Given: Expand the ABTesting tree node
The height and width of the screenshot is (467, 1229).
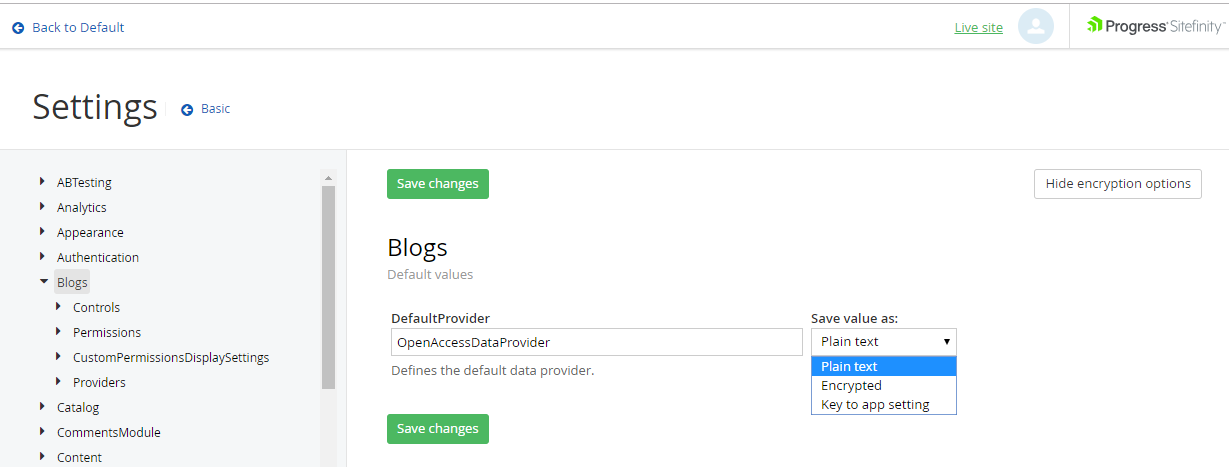Looking at the screenshot, I should pos(42,181).
